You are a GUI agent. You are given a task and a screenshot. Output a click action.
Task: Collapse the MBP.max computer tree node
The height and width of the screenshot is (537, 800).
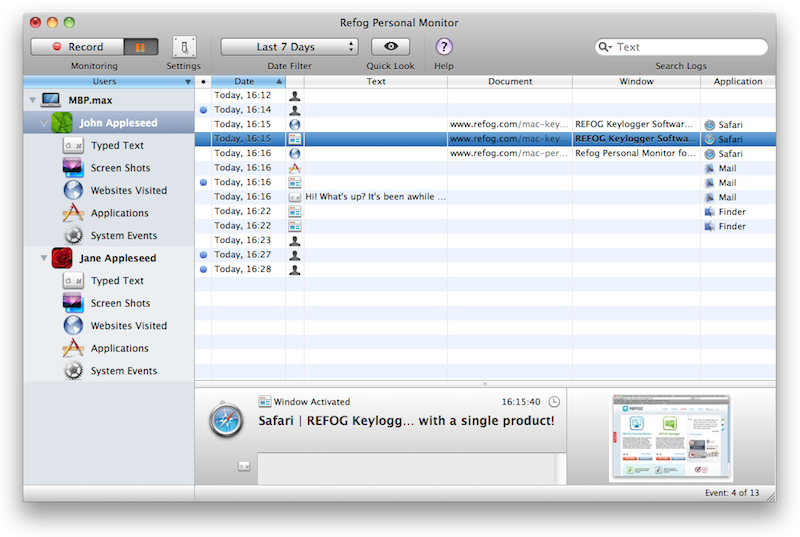tap(32, 101)
